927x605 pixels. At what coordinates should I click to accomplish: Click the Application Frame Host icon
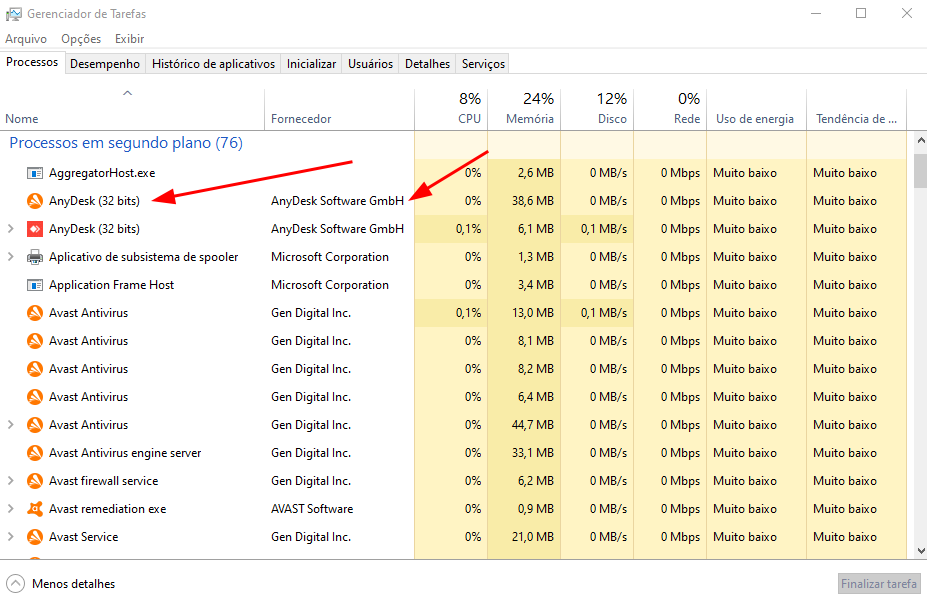coord(35,285)
